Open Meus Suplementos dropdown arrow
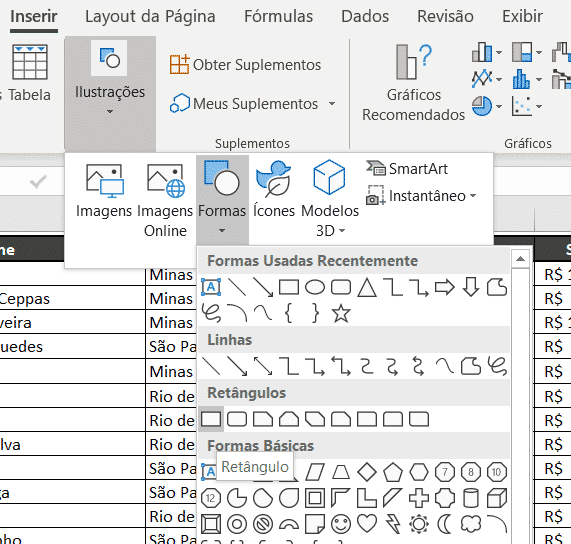This screenshot has width=571, height=544. (x=332, y=104)
